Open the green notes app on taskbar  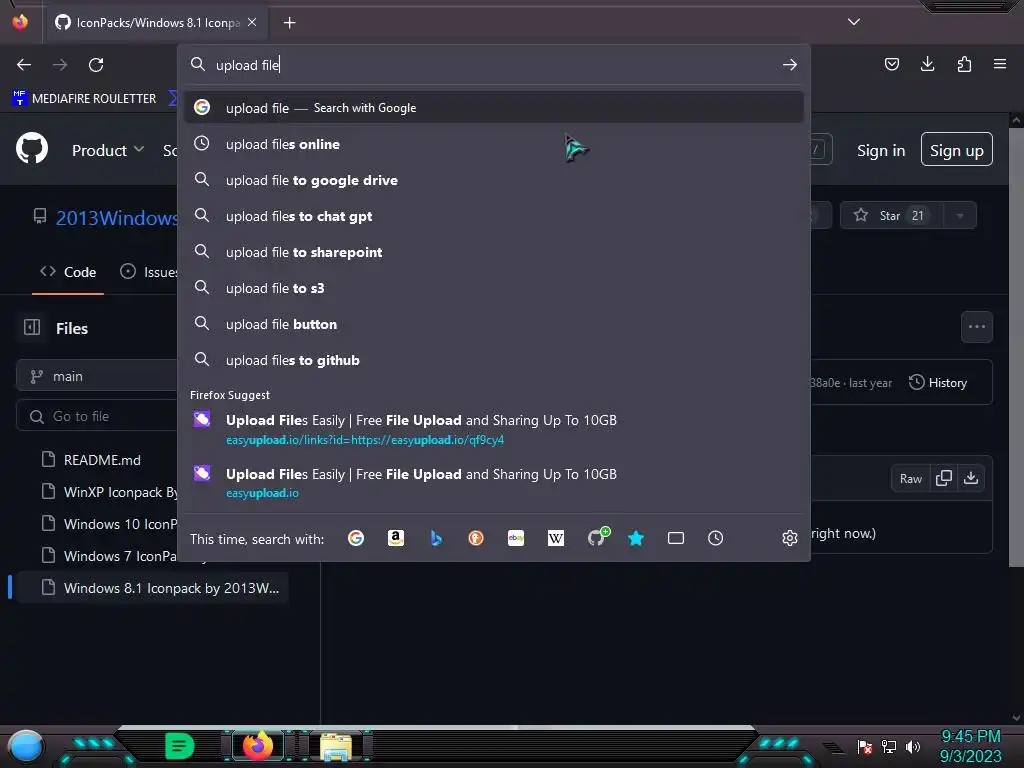pyautogui.click(x=180, y=746)
